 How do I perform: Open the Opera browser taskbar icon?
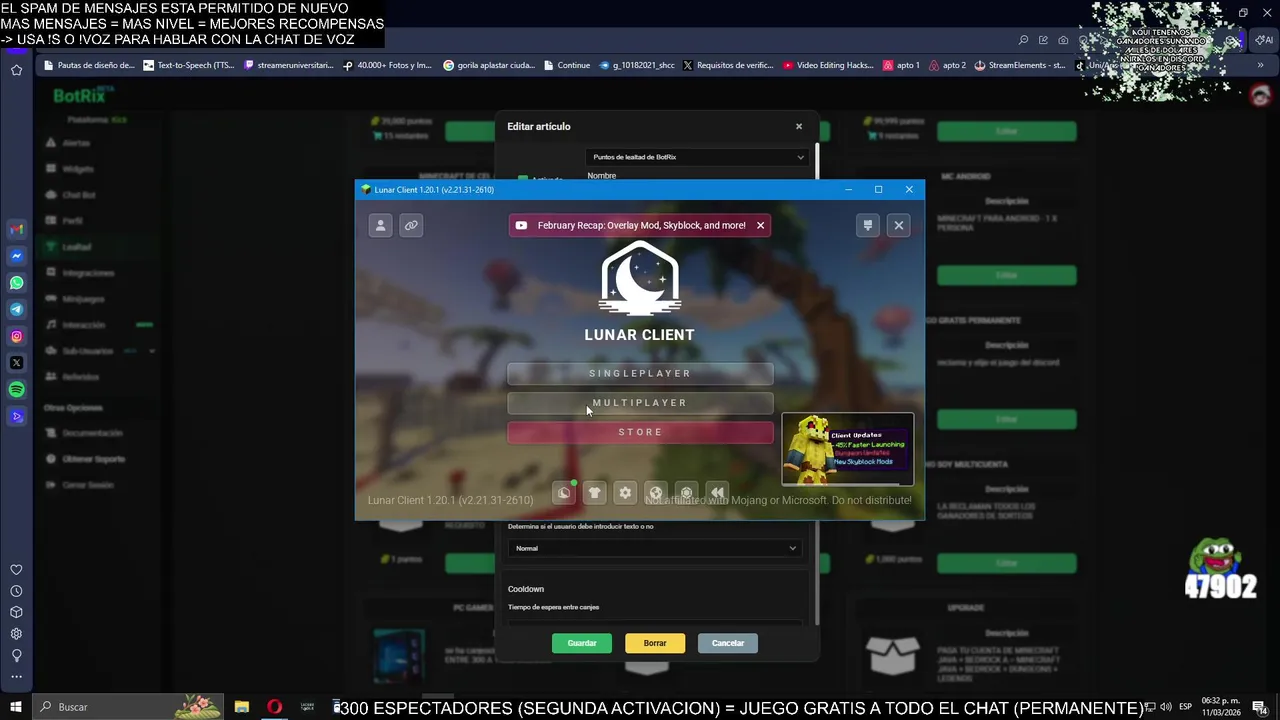coord(274,707)
